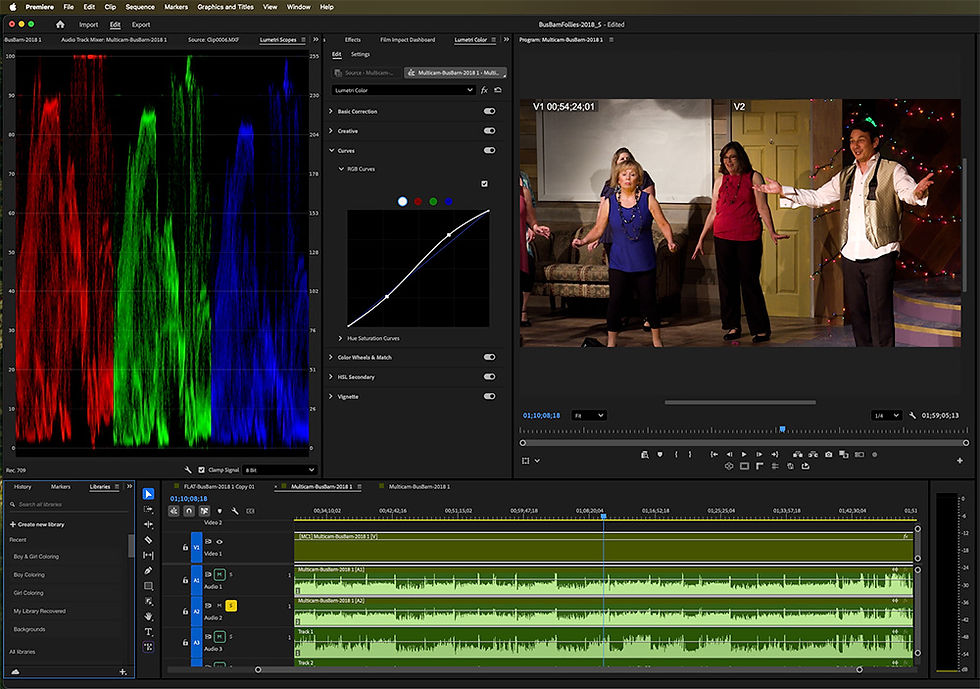
Task: Toggle the Color Wheels & Match switch
Action: click(x=489, y=357)
